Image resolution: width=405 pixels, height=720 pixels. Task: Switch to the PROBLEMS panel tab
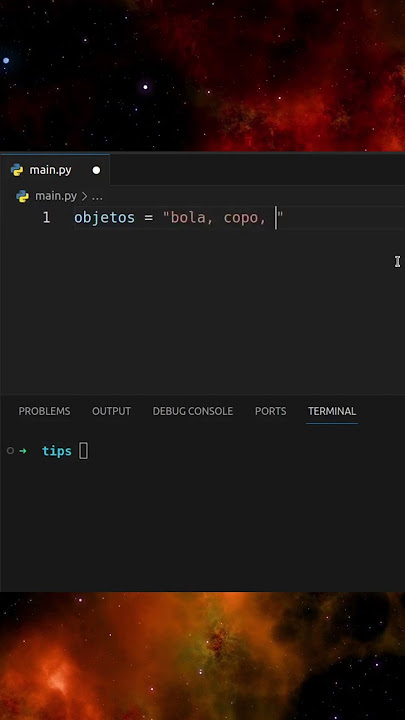pos(45,411)
